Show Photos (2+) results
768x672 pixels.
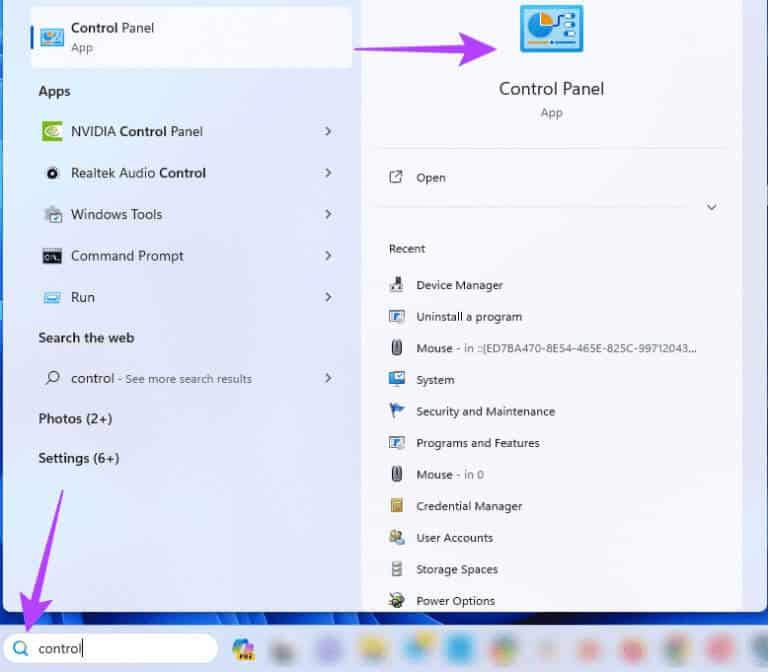tap(75, 418)
